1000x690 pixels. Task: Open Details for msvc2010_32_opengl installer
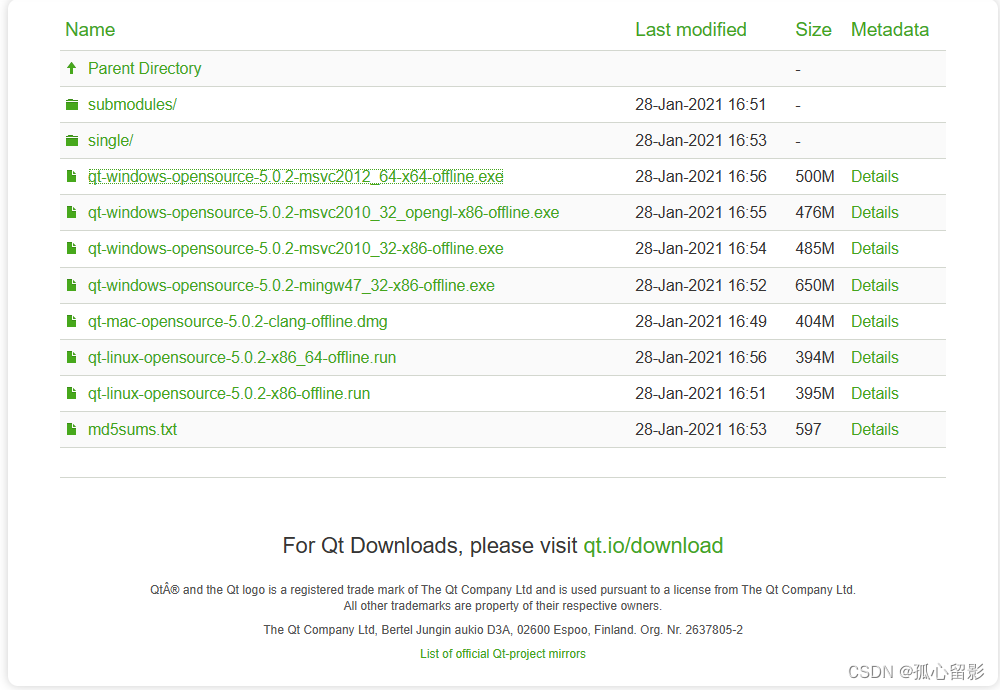click(x=874, y=212)
